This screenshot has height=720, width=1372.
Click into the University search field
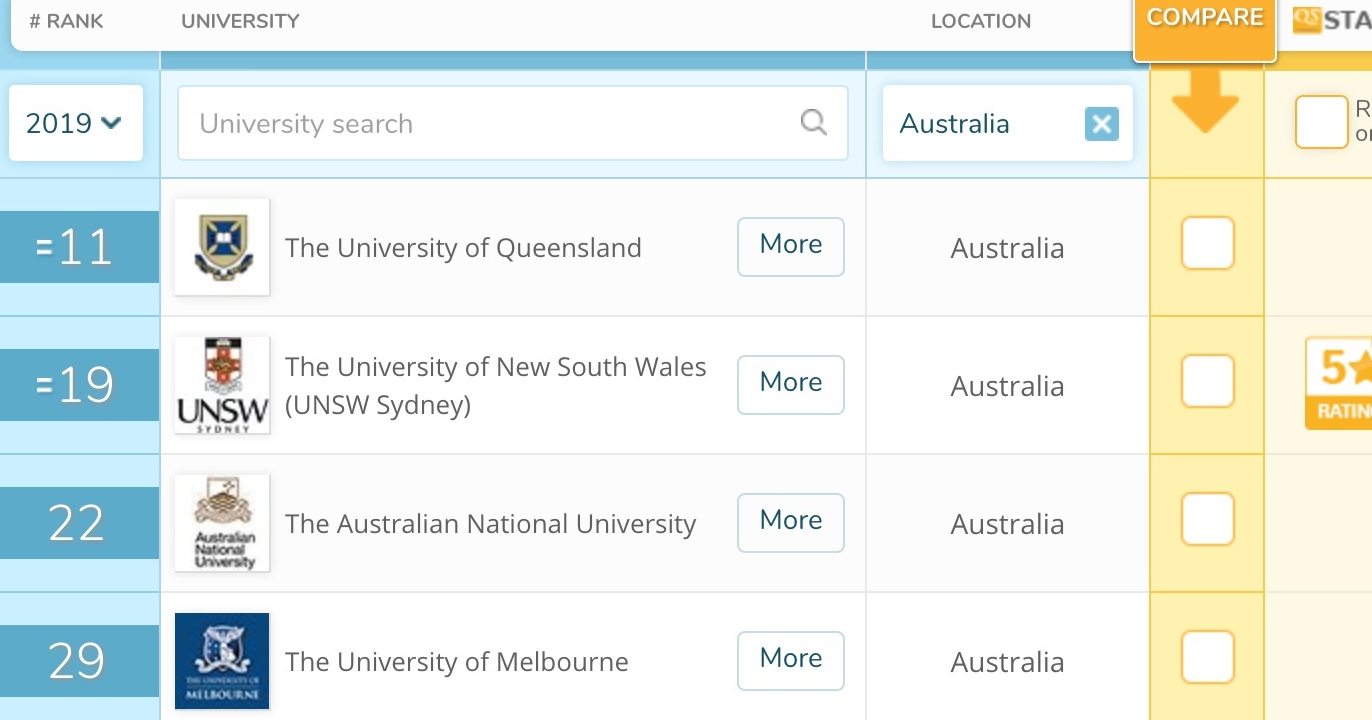click(x=490, y=123)
